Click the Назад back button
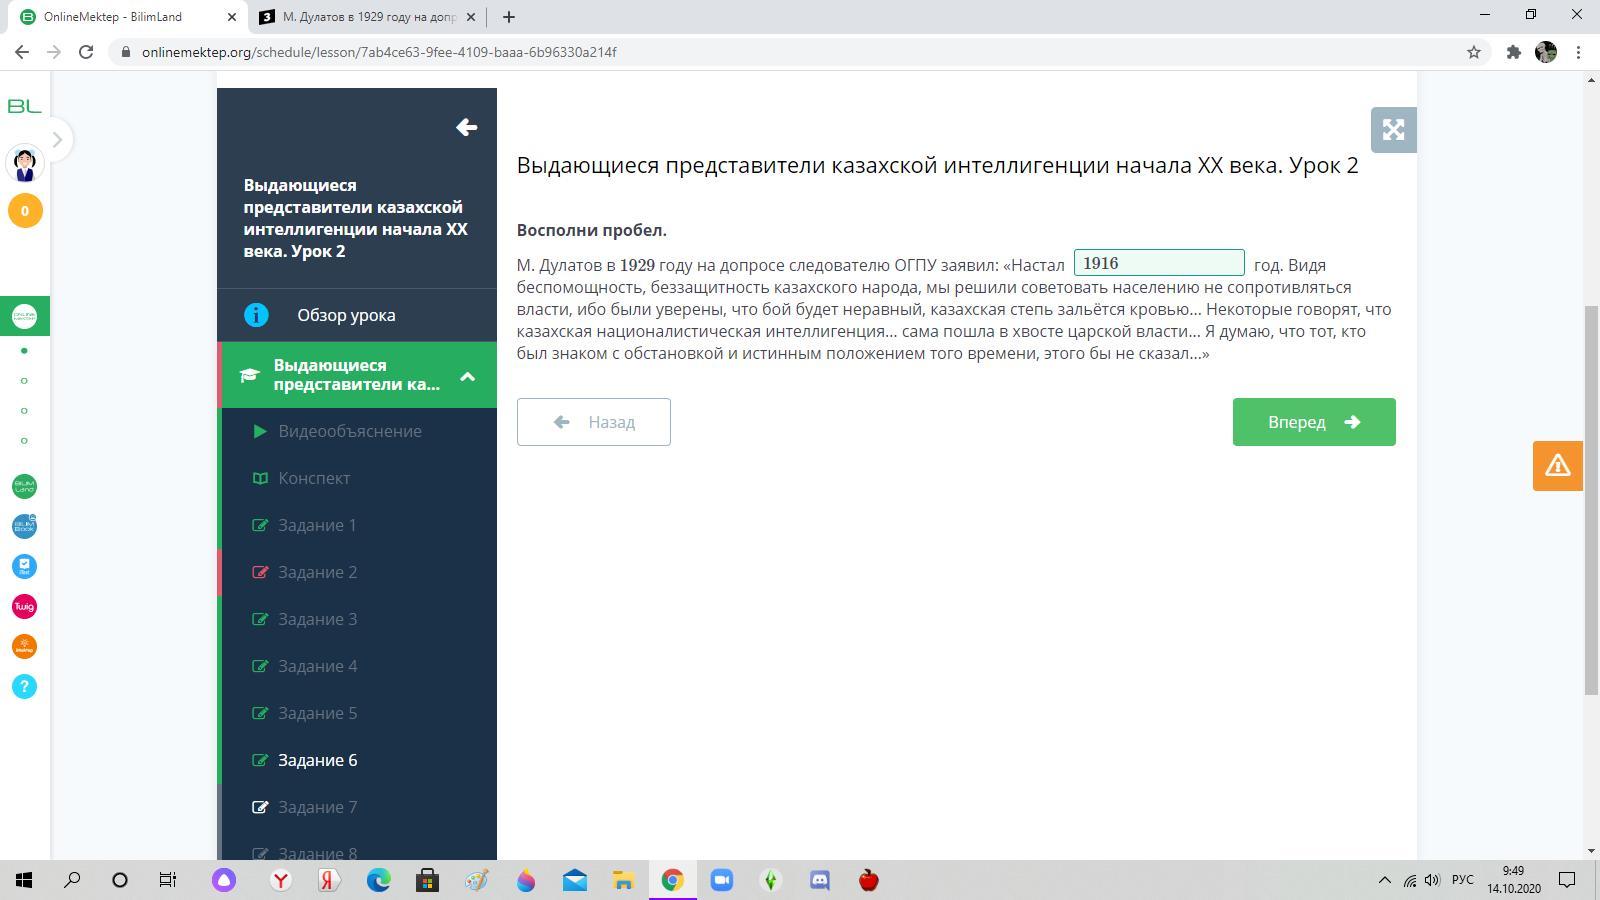 coord(594,422)
